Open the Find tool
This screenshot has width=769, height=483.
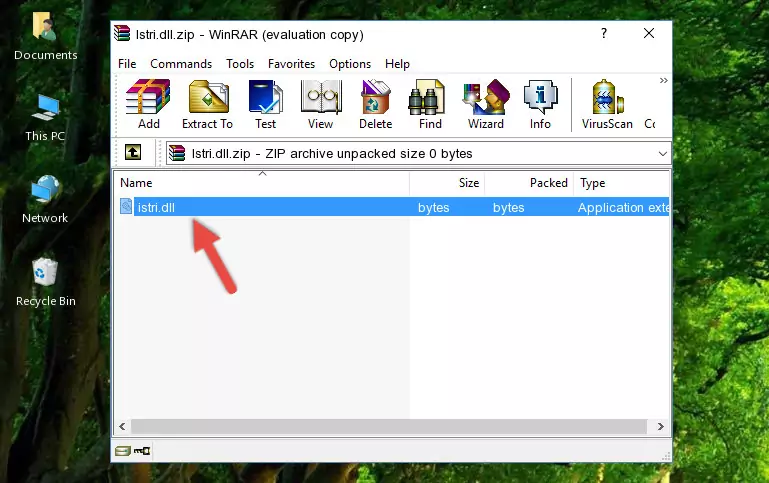430,104
